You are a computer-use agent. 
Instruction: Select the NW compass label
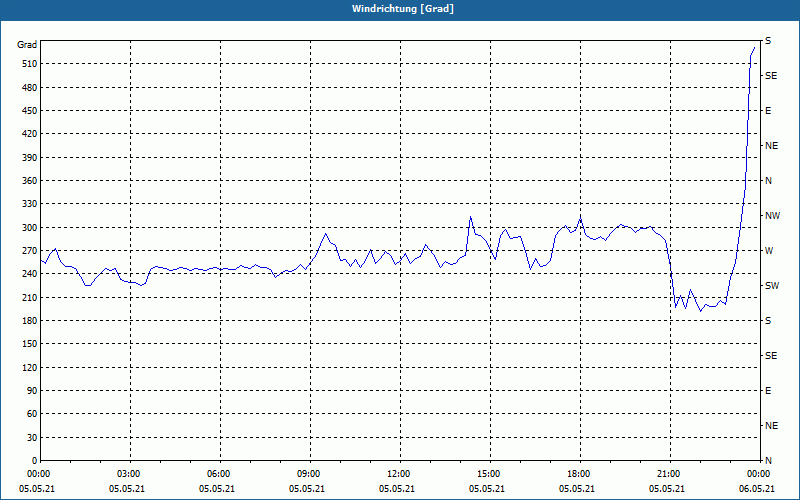[x=772, y=216]
